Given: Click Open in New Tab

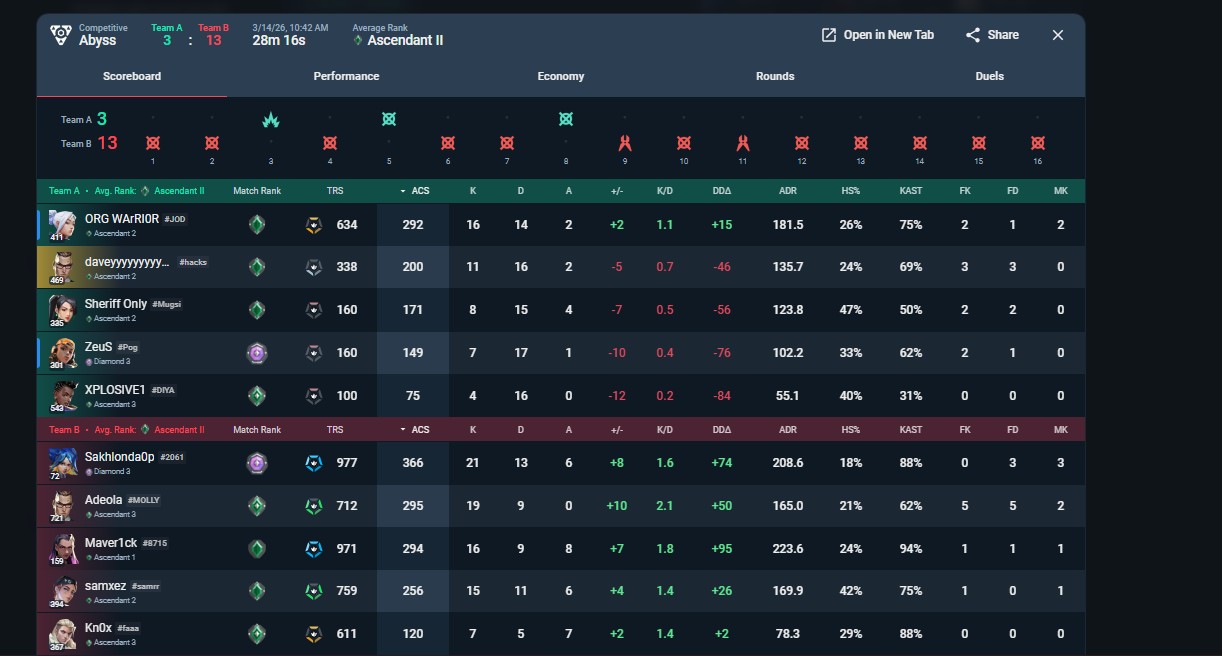Looking at the screenshot, I should (877, 35).
